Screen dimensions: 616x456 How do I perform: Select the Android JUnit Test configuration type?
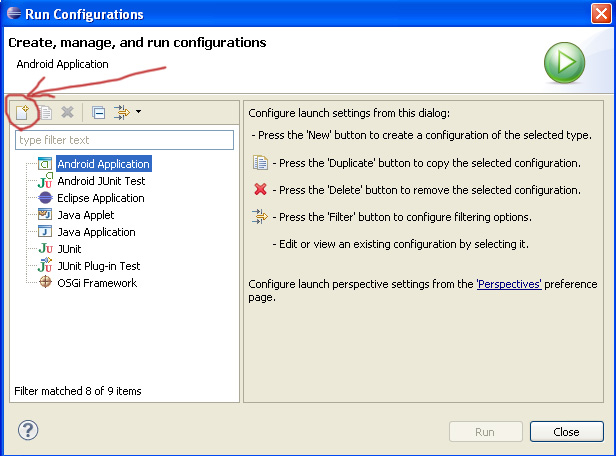(100, 181)
